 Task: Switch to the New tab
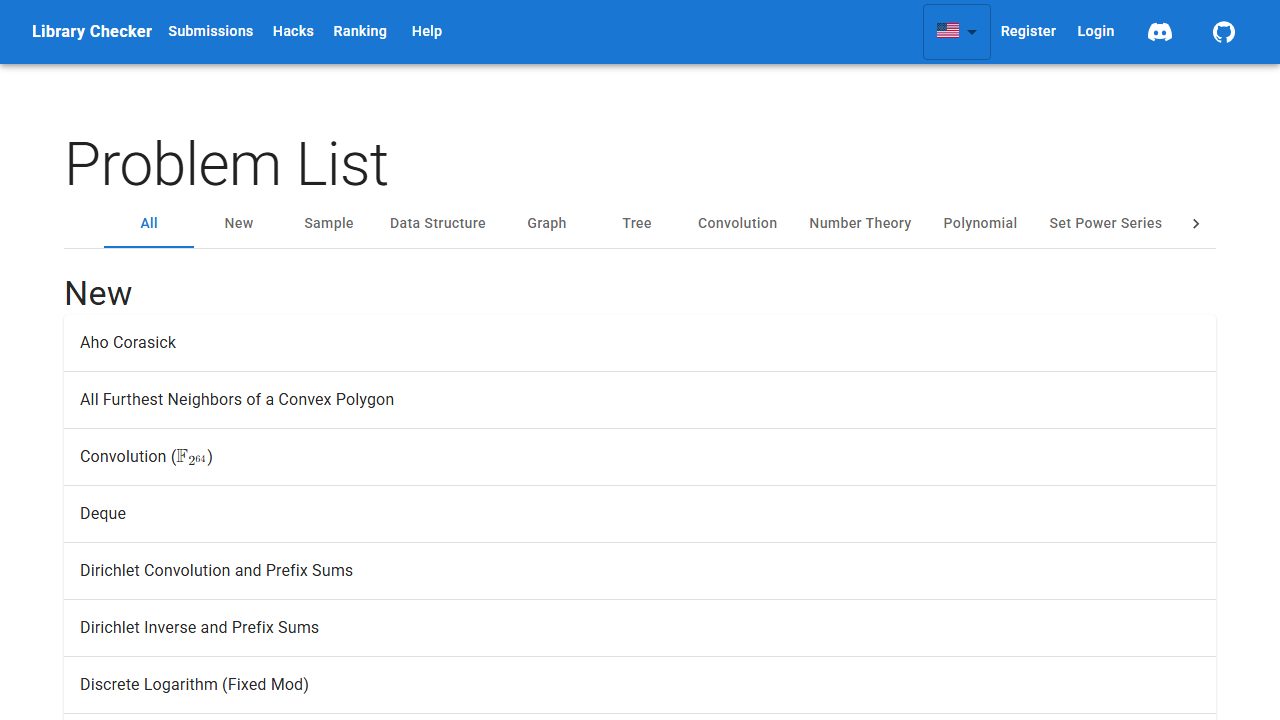239,223
